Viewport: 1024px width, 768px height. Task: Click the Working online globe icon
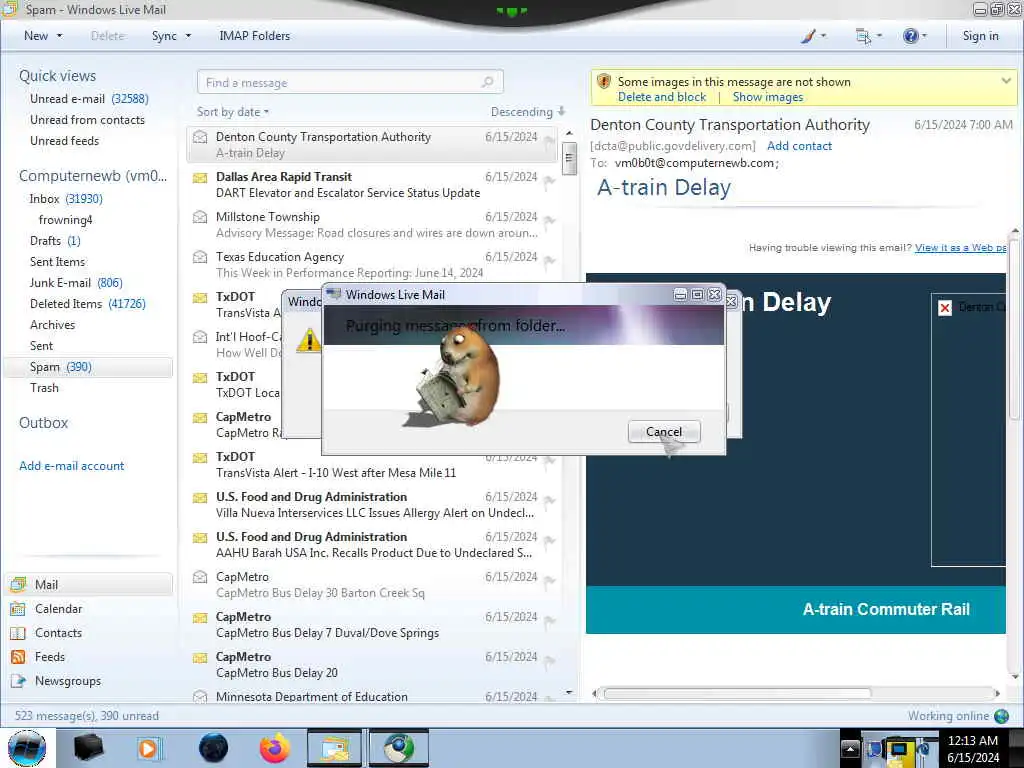point(1000,716)
